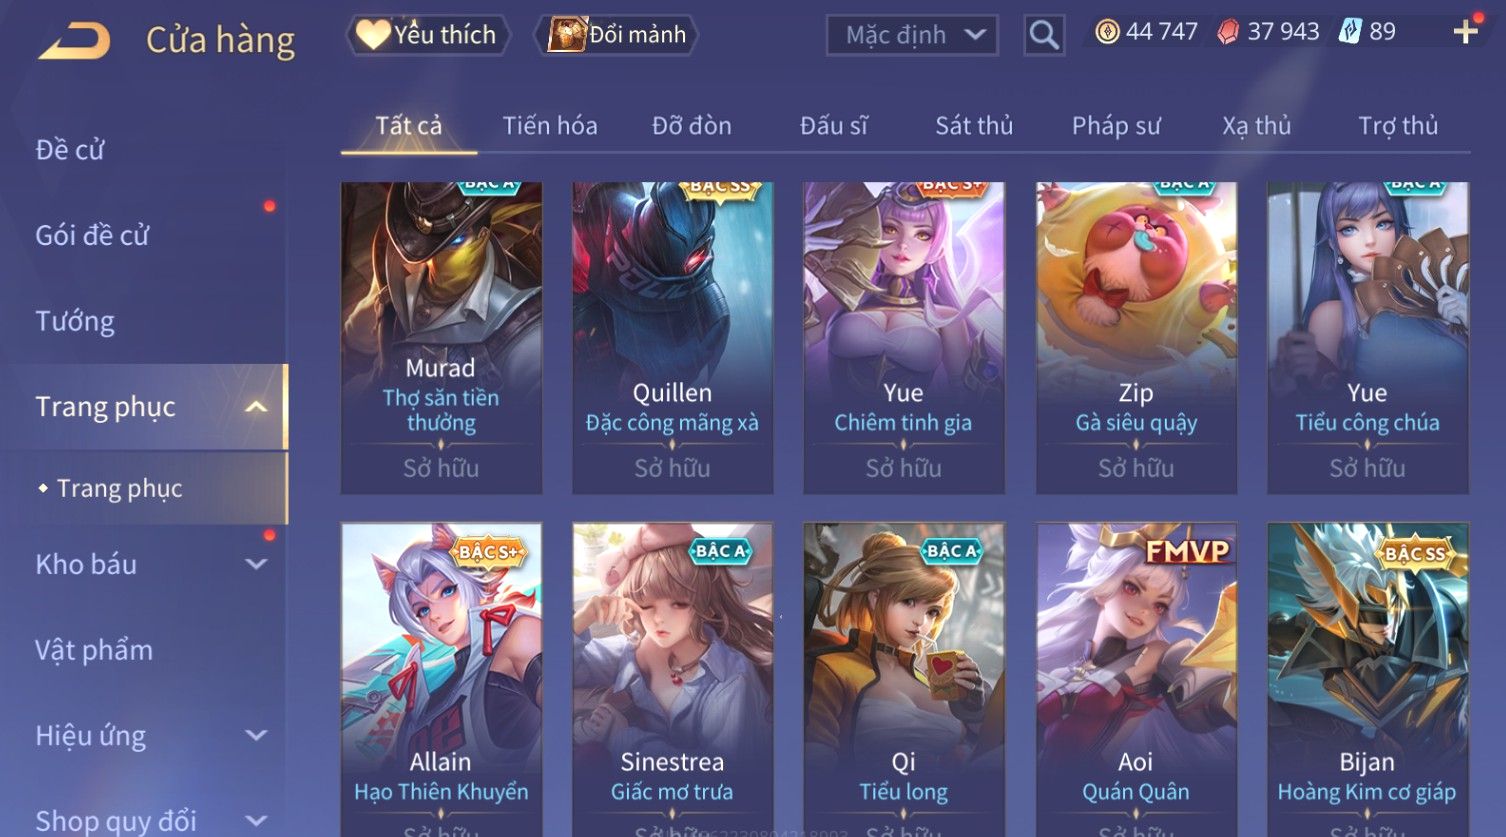This screenshot has width=1506, height=837.
Task: Click the gold coin currency icon
Action: coord(1107,32)
